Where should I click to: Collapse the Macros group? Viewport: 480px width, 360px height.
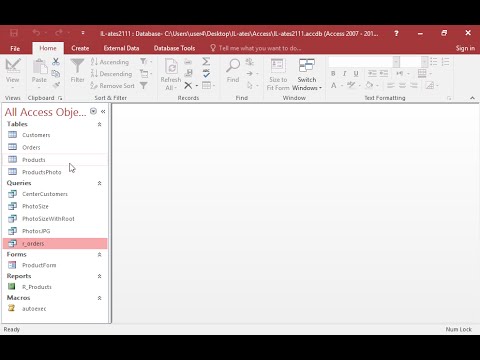point(99,298)
